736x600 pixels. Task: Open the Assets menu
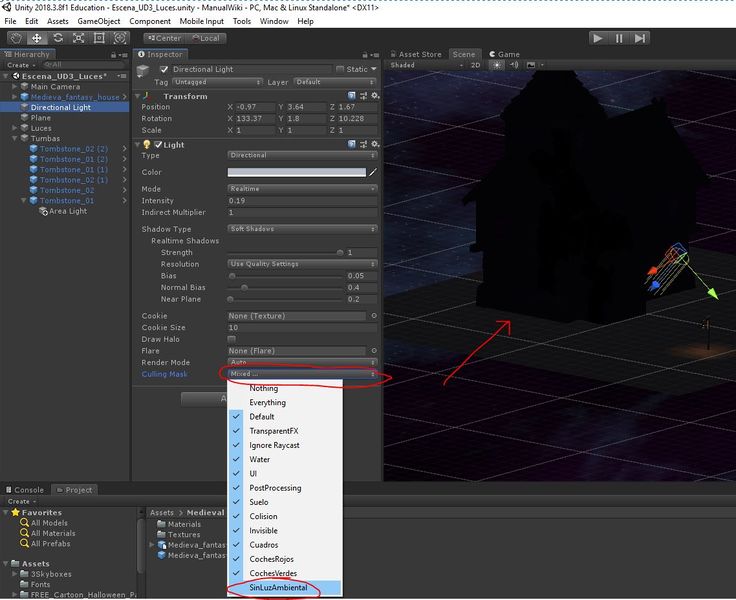click(58, 21)
